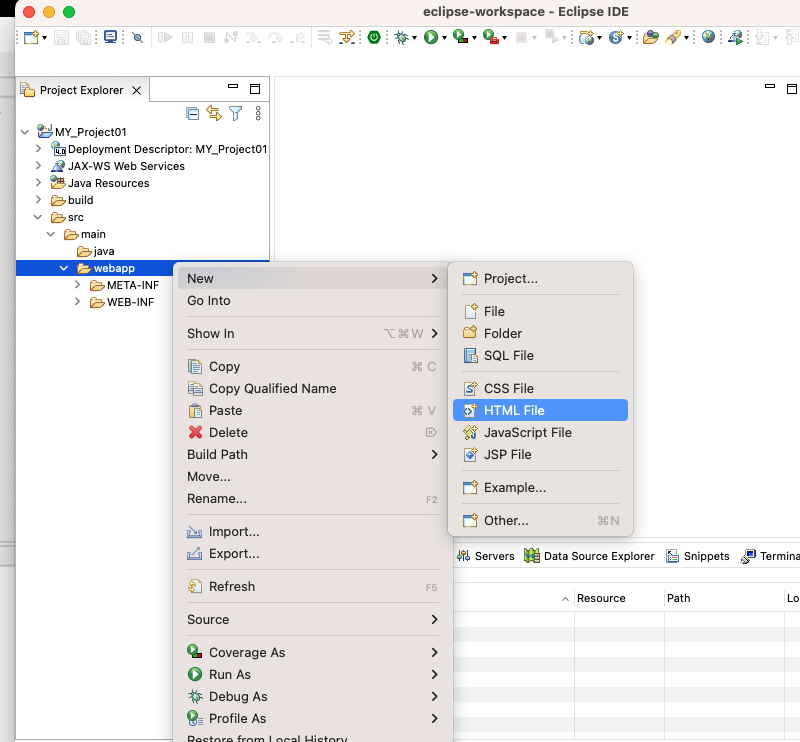Image resolution: width=800 pixels, height=742 pixels.
Task: Expand the Deployment Descriptor node
Action: [38, 149]
